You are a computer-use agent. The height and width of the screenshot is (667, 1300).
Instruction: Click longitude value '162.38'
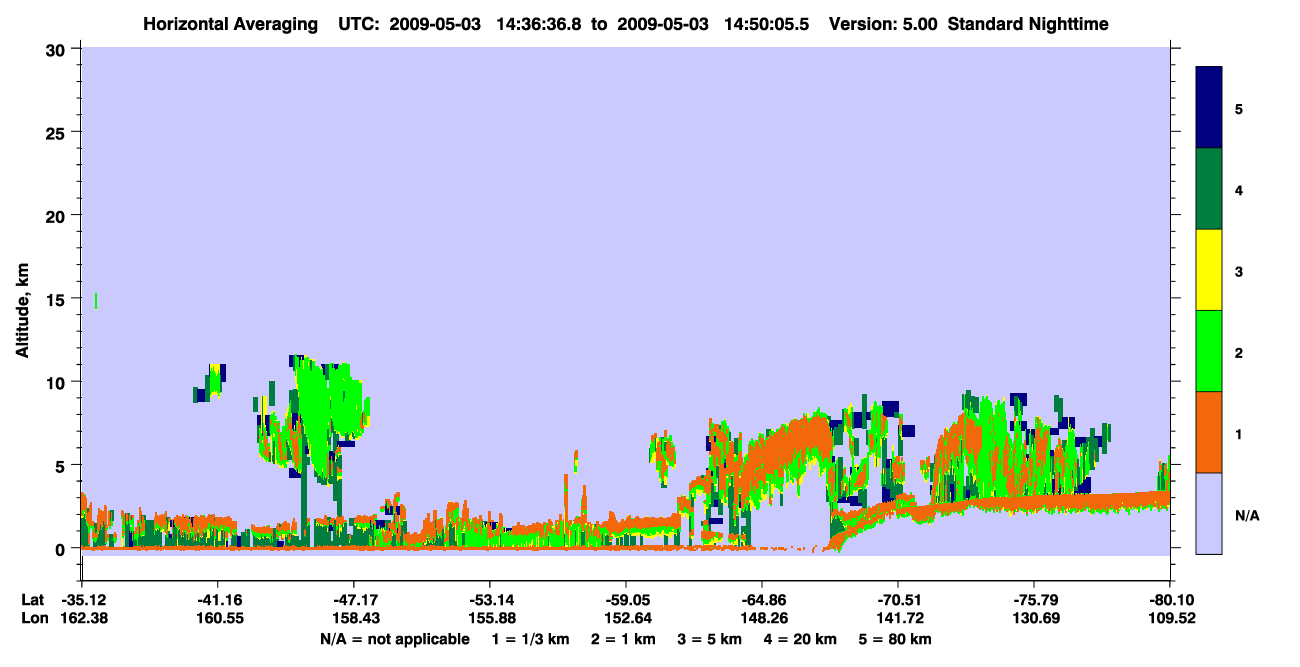[83, 619]
